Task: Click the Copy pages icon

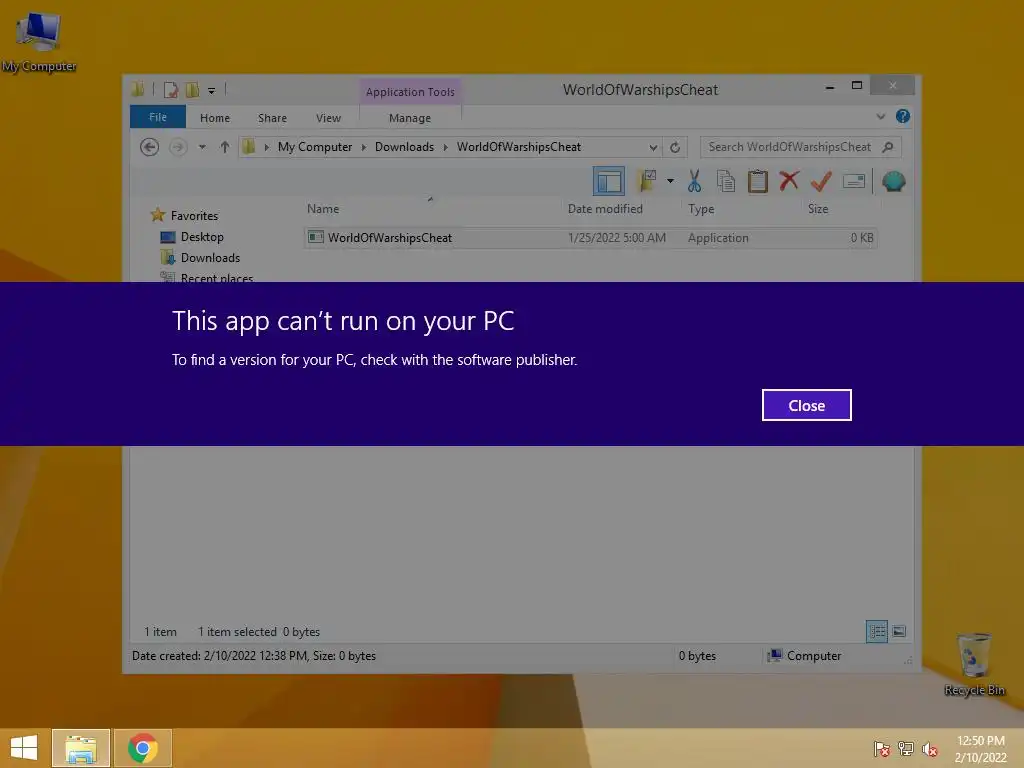Action: click(726, 181)
